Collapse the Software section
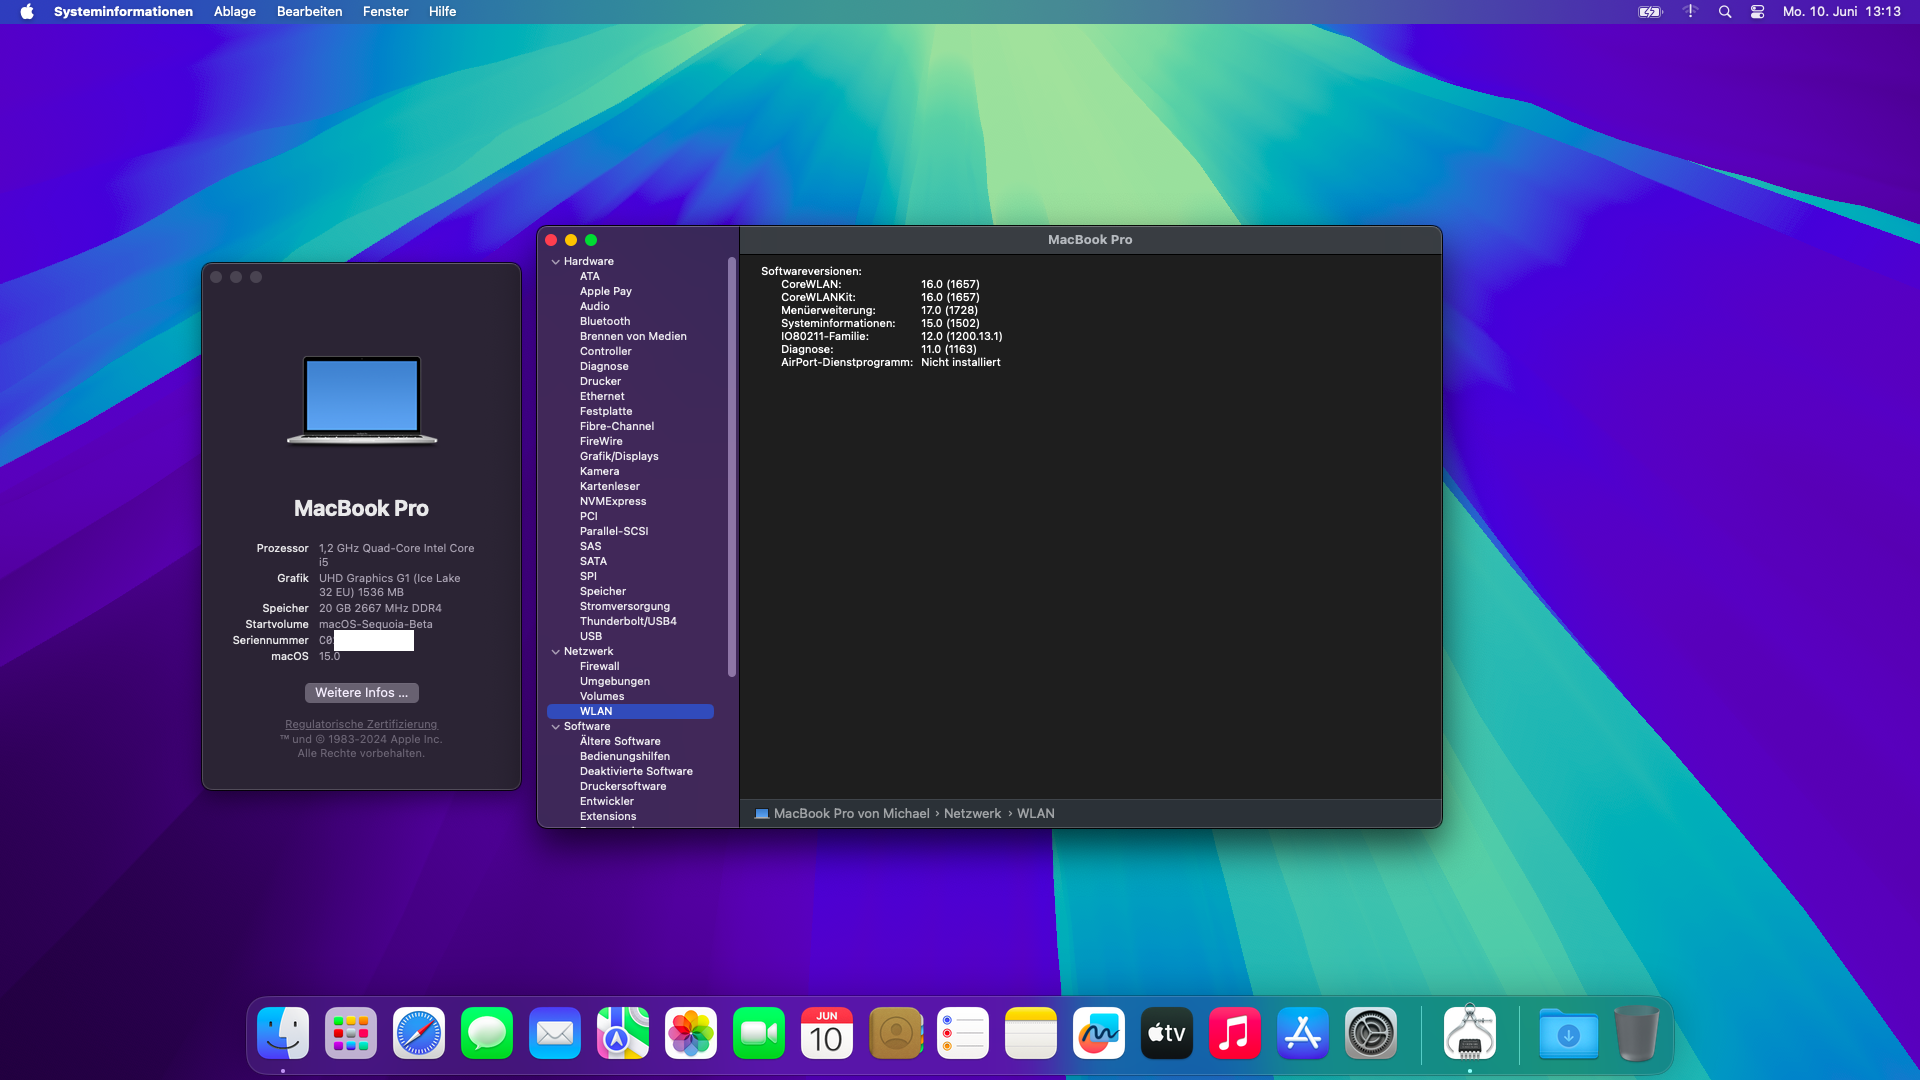 tap(556, 727)
